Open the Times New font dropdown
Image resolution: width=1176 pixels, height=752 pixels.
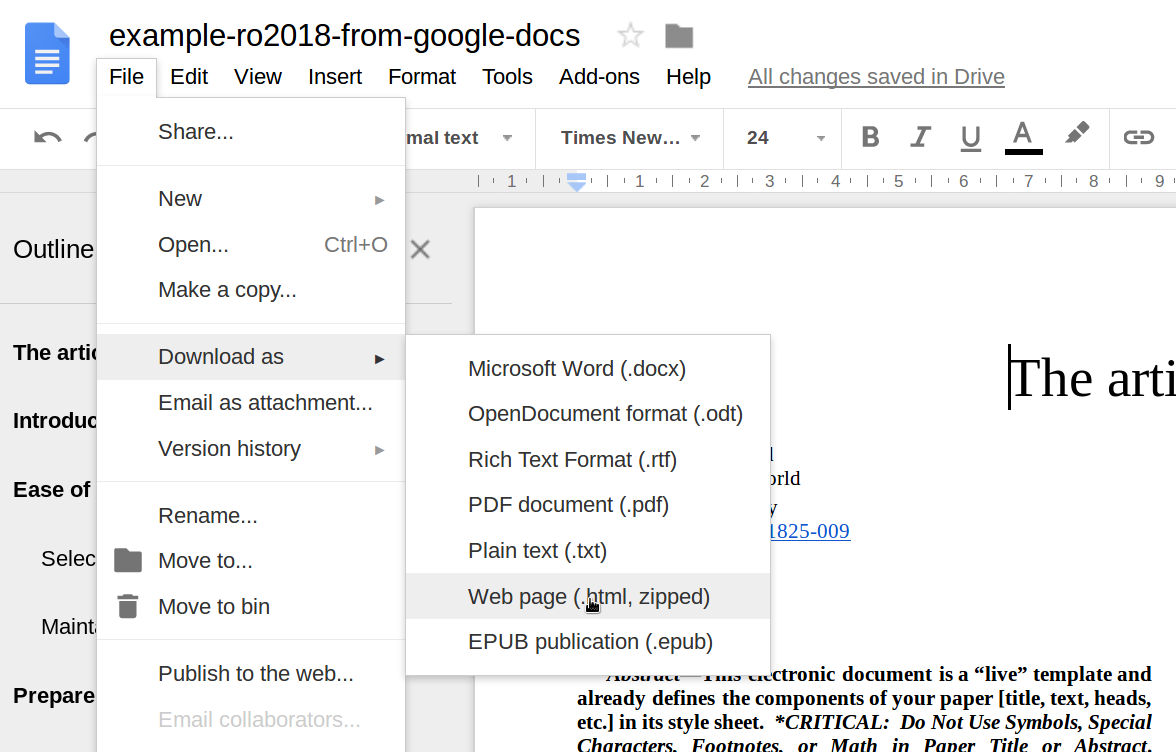click(630, 138)
